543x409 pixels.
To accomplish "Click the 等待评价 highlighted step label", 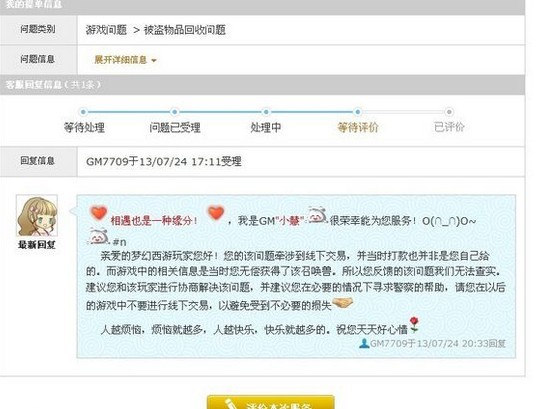I will pyautogui.click(x=358, y=127).
